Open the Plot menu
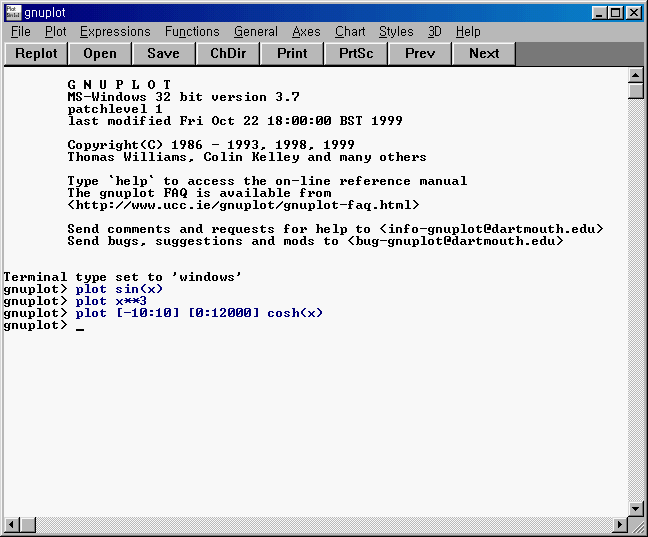This screenshot has width=648, height=537. click(x=56, y=32)
